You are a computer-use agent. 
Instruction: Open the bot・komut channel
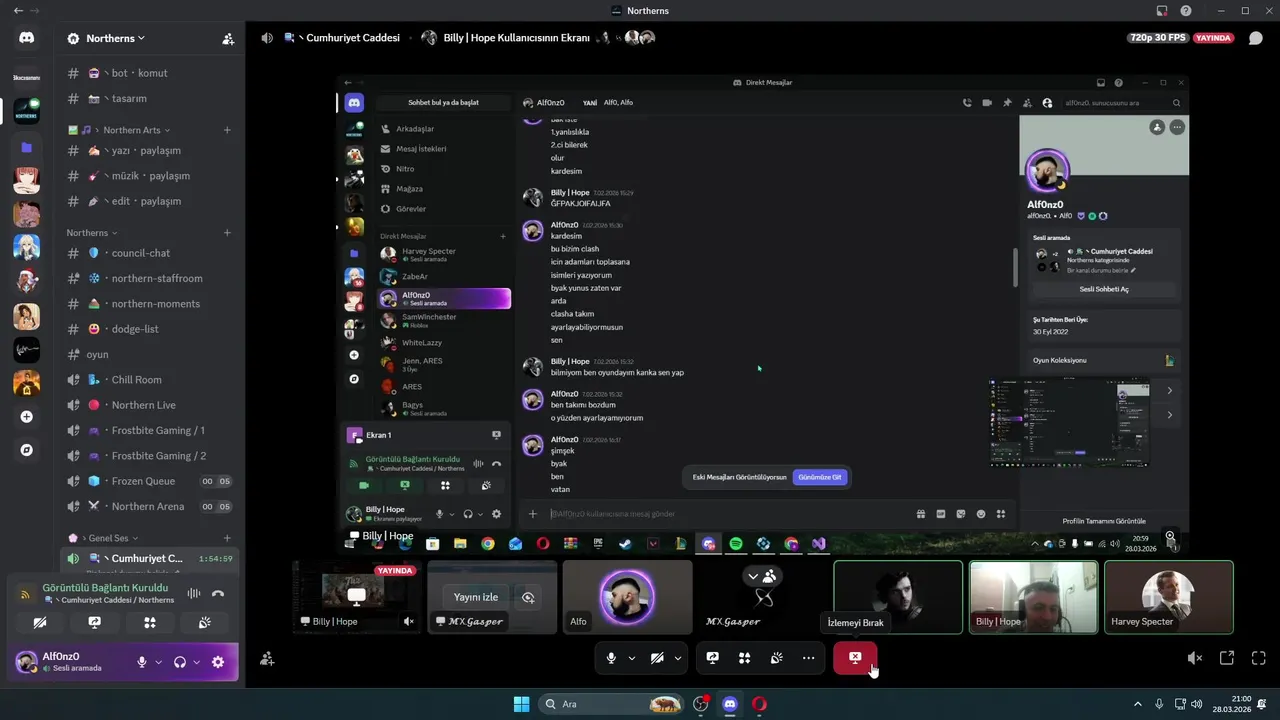(150, 73)
